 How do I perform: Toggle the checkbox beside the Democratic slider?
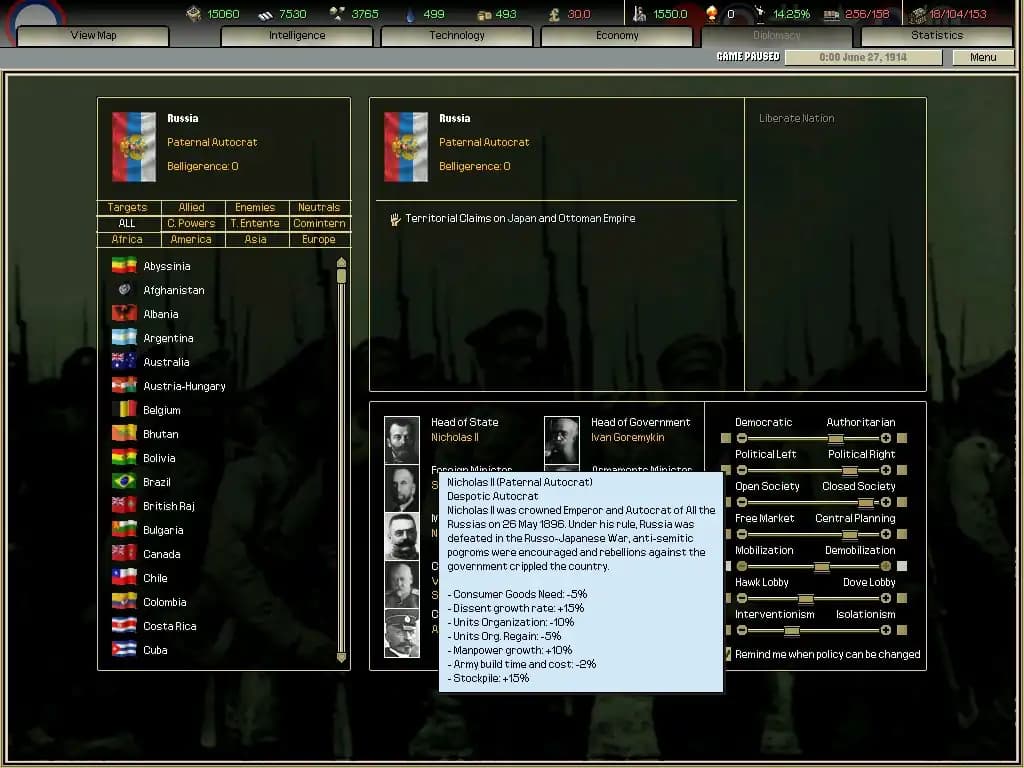[725, 437]
